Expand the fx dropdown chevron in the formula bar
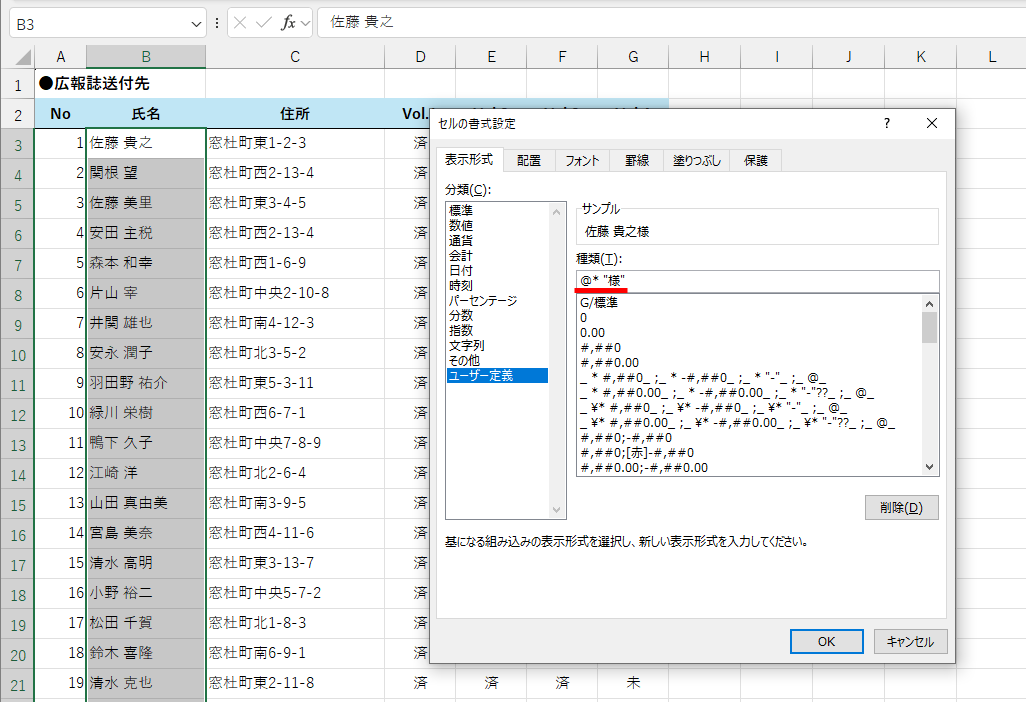 305,22
